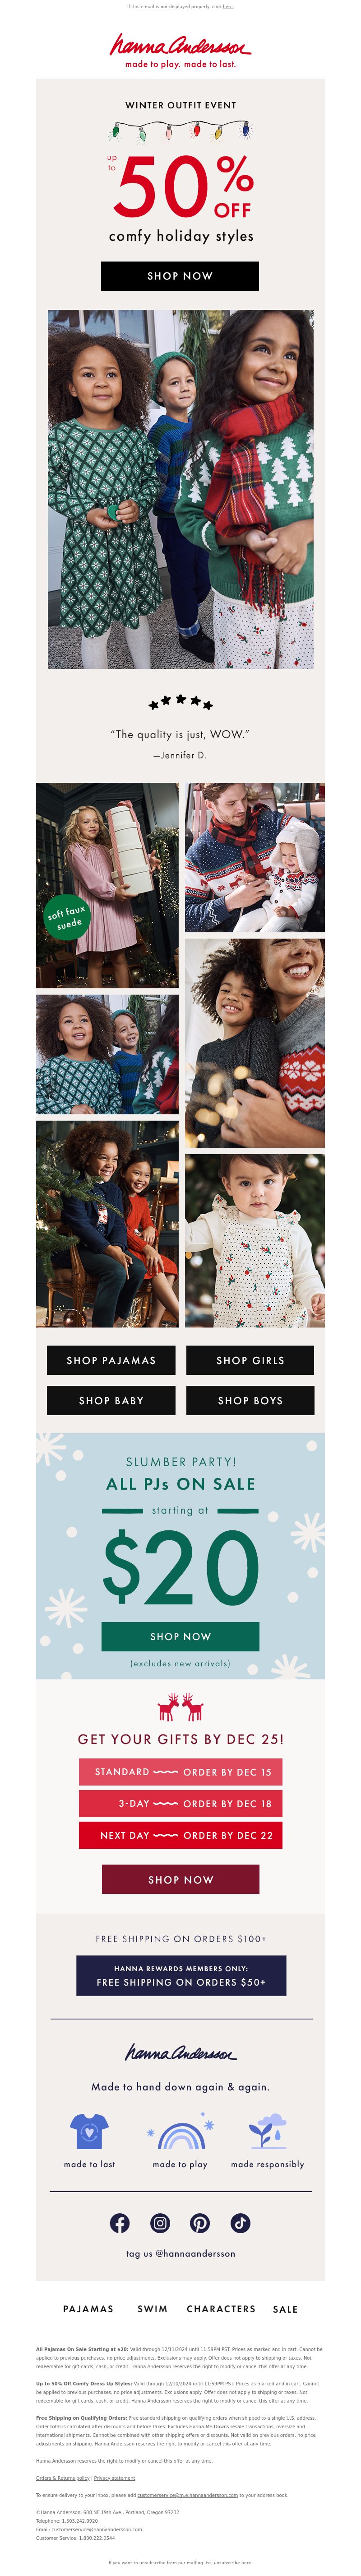
Task: Open the Swim footer menu item
Action: (152, 2309)
